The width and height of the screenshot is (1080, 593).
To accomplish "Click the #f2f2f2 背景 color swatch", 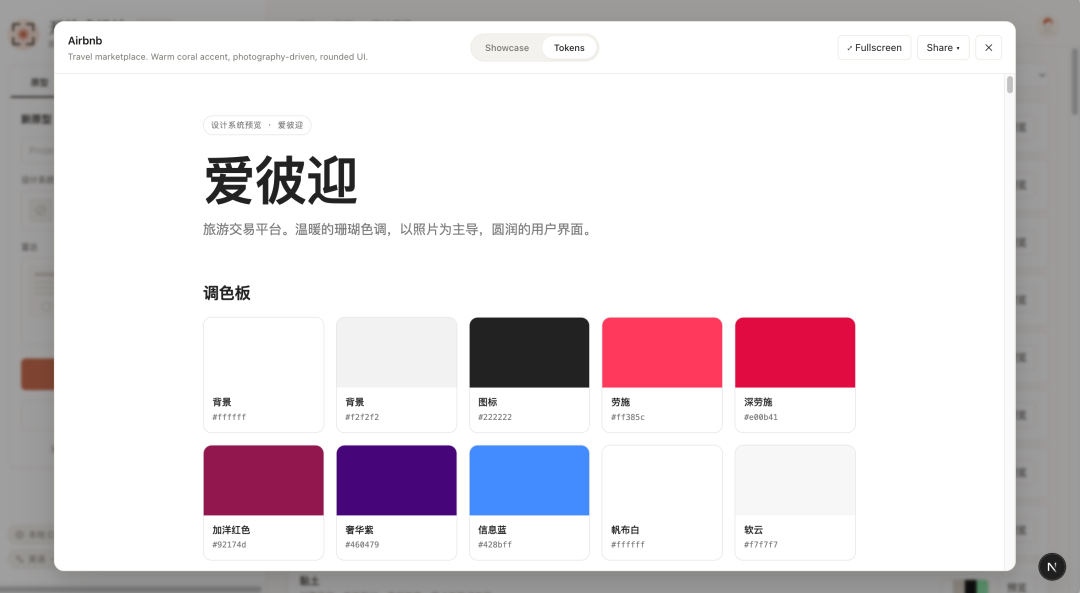I will pyautogui.click(x=396, y=375).
